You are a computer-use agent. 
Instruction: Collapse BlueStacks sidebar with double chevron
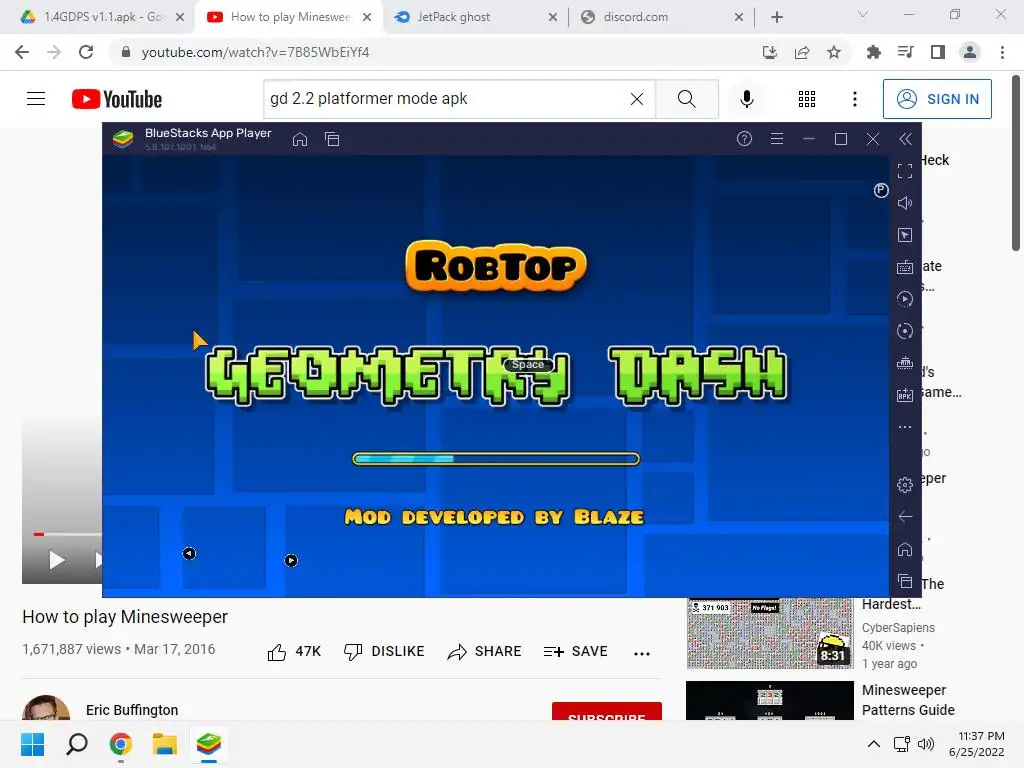tap(905, 139)
